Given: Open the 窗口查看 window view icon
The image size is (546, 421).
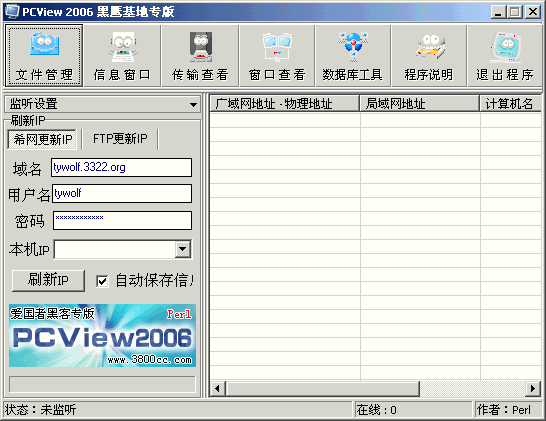Looking at the screenshot, I should click(x=277, y=55).
